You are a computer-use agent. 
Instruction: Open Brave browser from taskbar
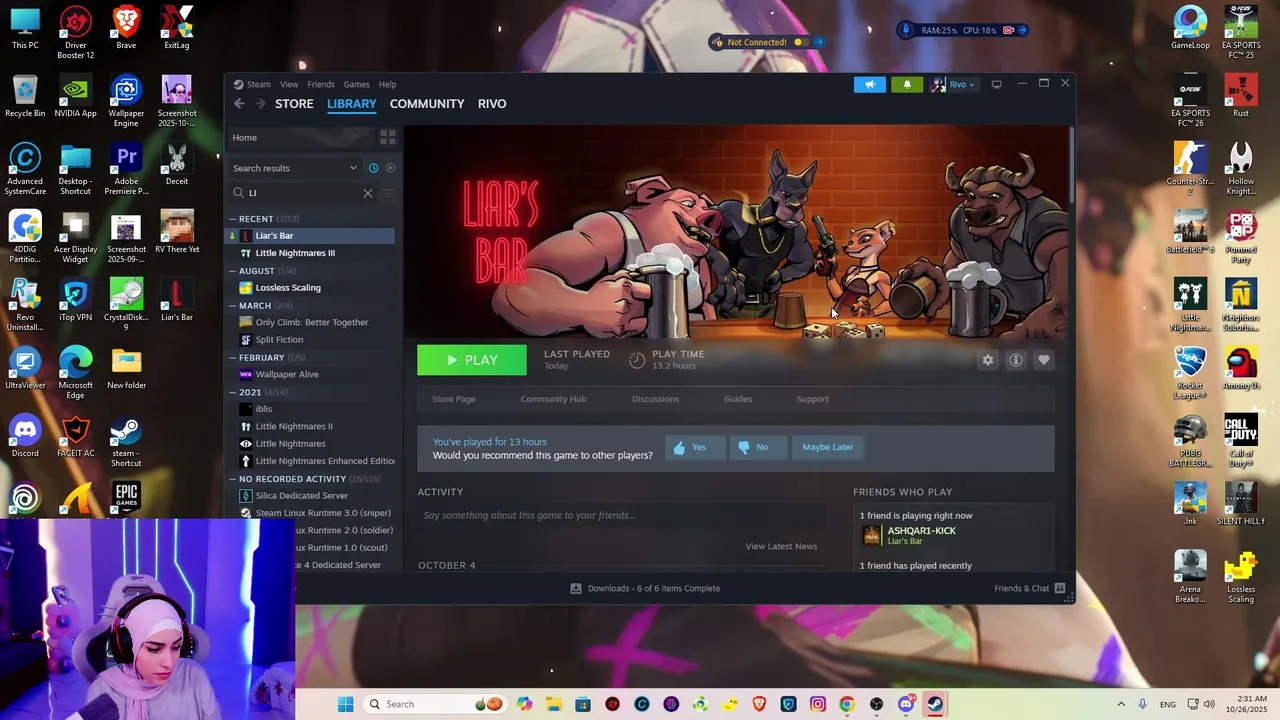point(759,704)
